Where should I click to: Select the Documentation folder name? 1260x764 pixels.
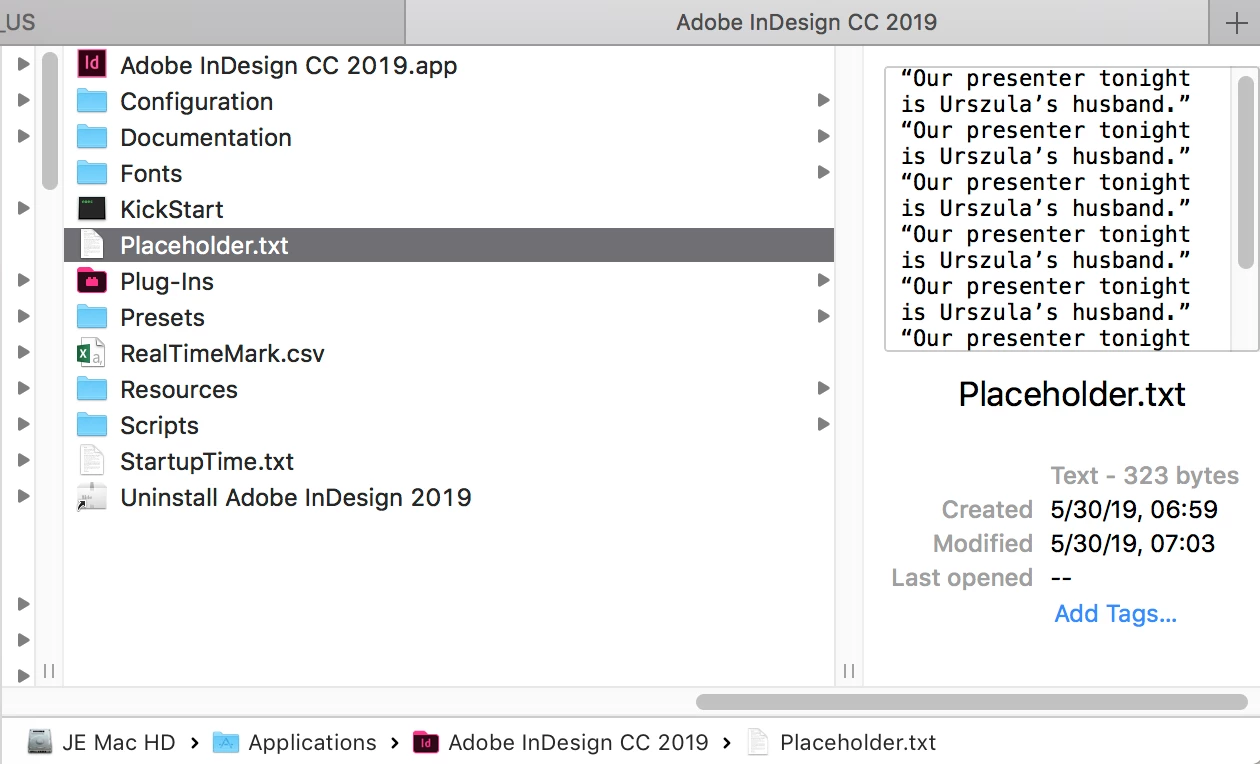pos(206,138)
